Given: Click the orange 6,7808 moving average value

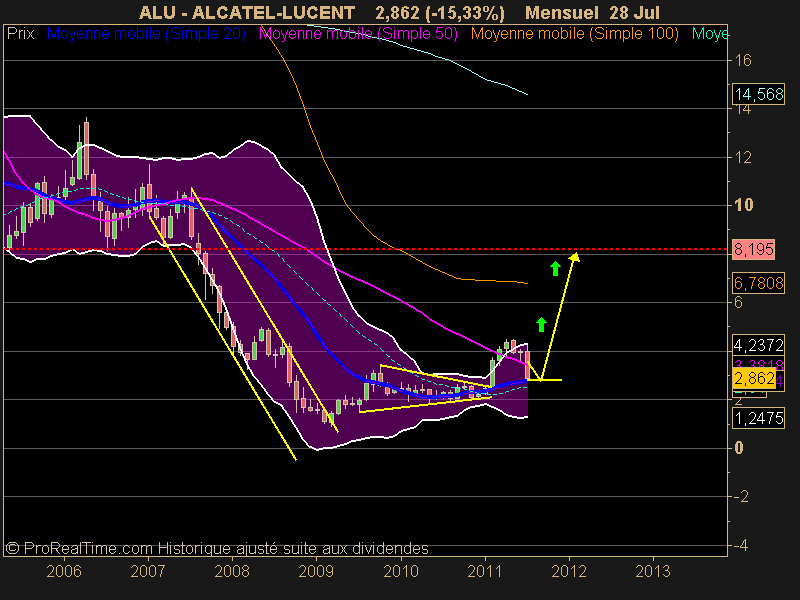Looking at the screenshot, I should (759, 283).
